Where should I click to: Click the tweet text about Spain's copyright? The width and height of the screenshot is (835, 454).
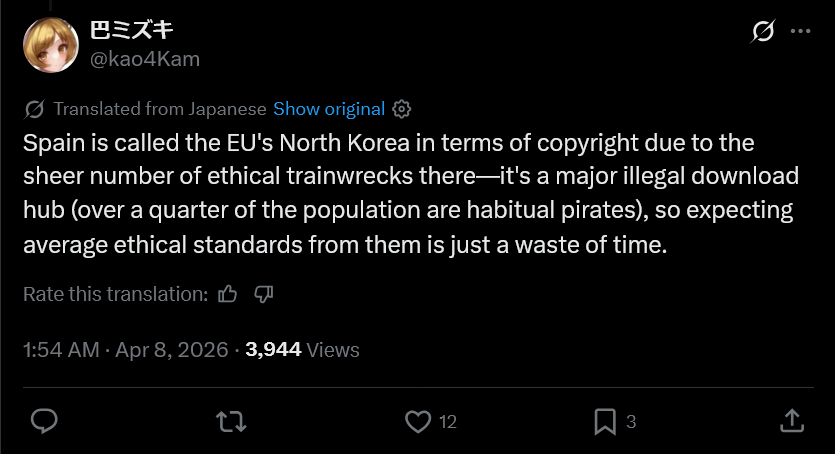click(410, 194)
